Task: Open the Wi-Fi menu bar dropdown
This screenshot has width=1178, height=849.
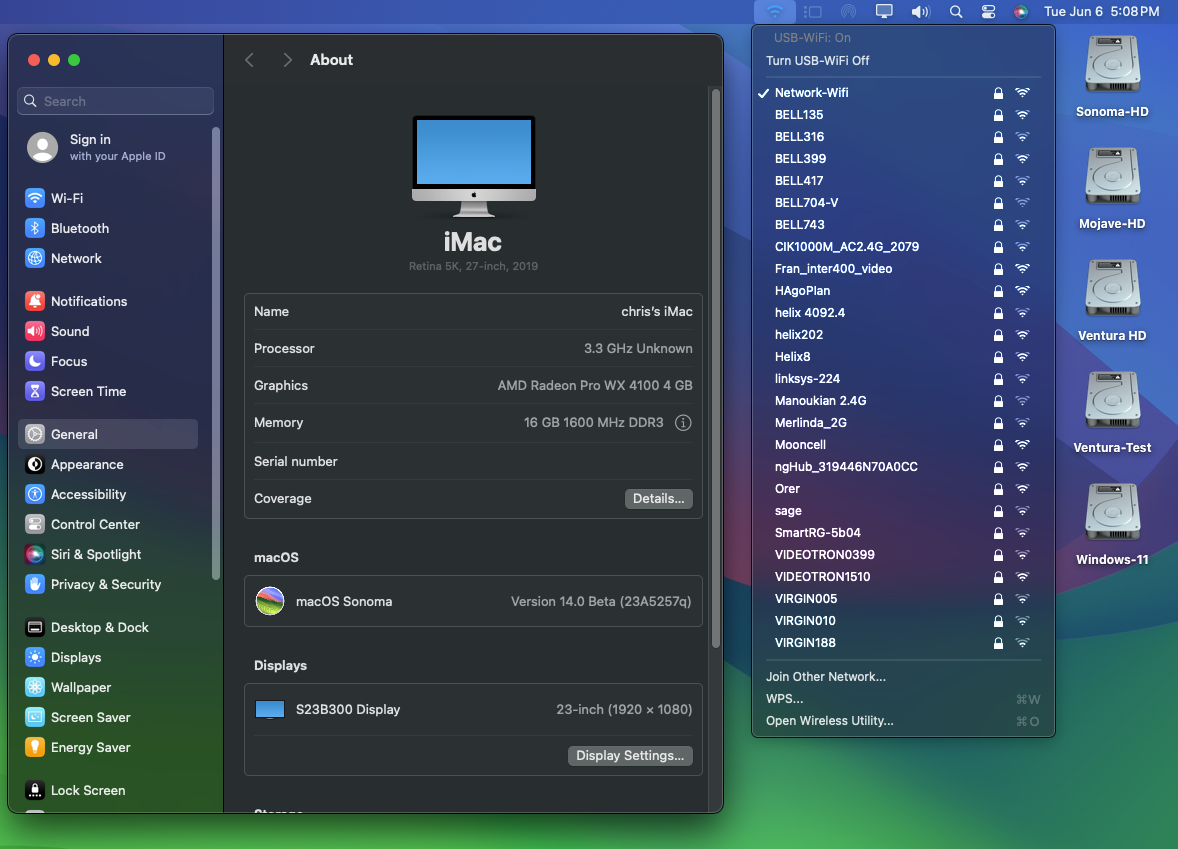Action: point(775,12)
